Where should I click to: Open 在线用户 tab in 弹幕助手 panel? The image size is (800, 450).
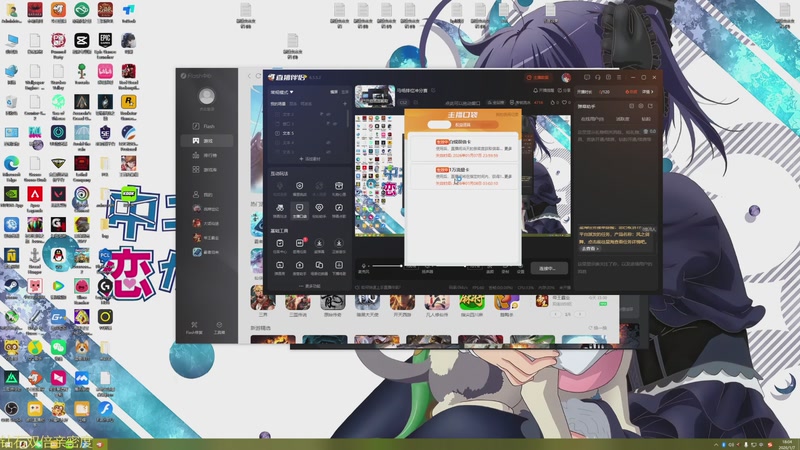coord(592,119)
